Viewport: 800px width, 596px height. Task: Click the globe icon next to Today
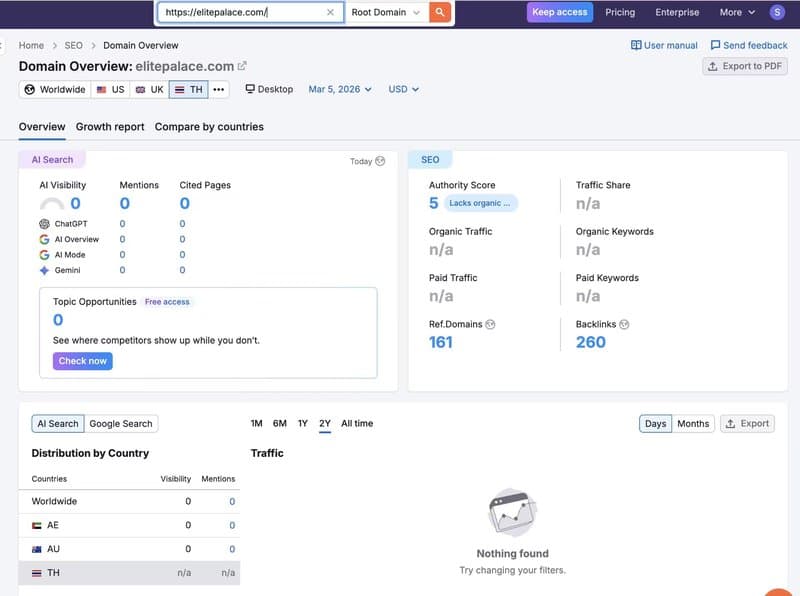click(380, 161)
